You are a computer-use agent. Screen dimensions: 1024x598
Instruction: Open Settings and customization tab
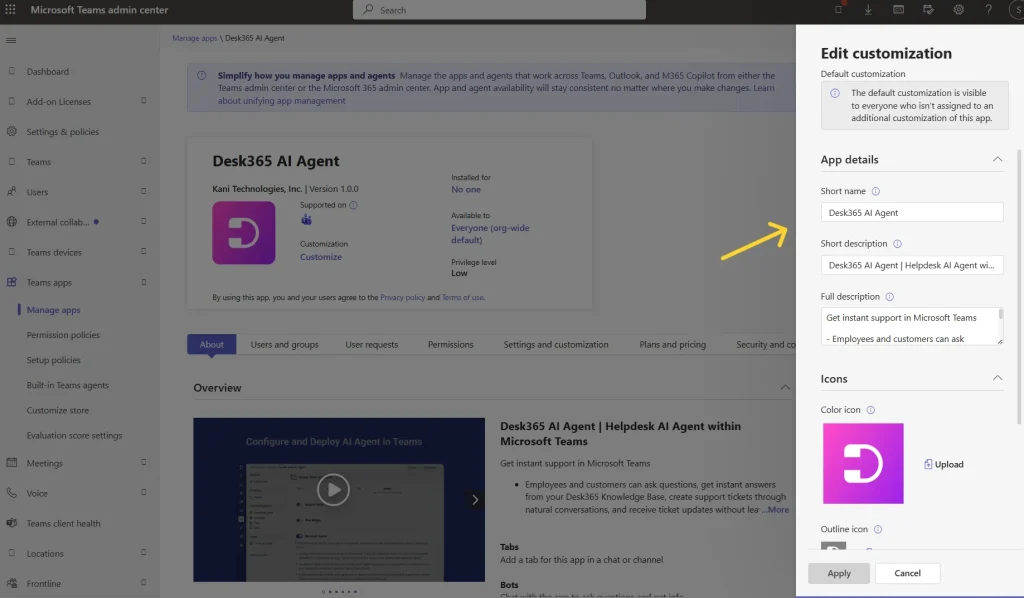[556, 344]
